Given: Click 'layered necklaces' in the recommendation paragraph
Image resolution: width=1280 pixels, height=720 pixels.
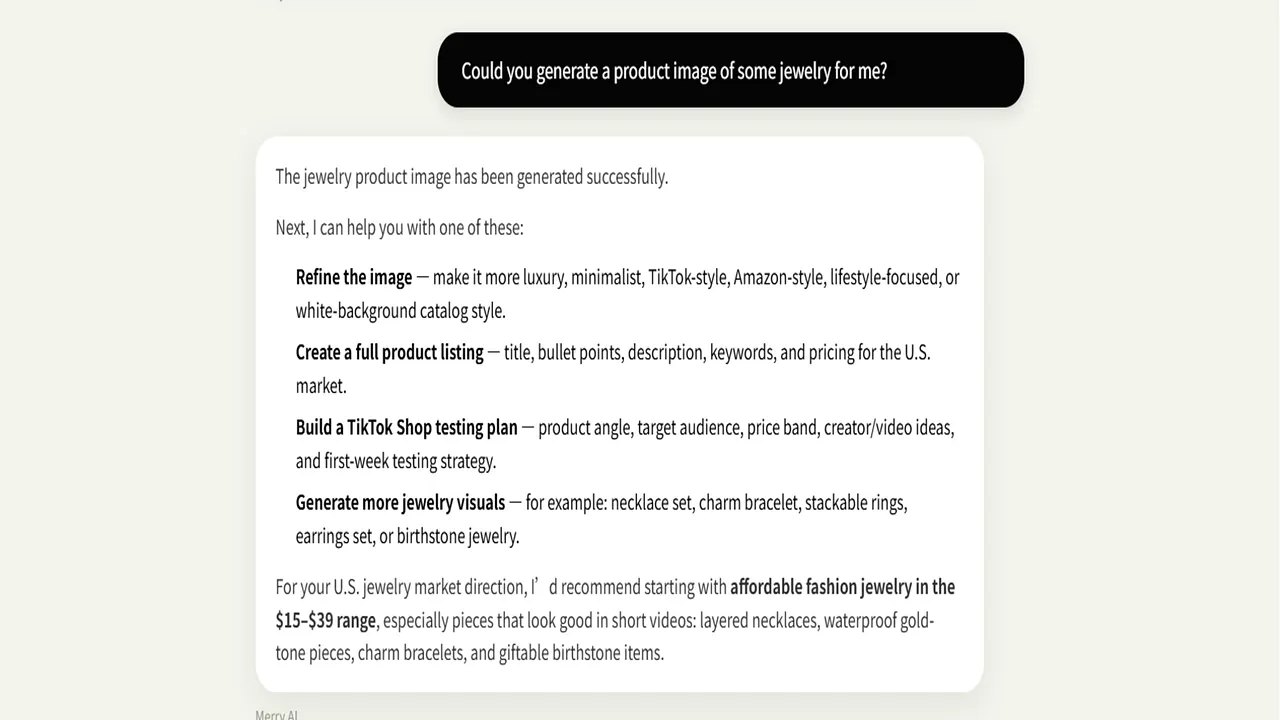Looking at the screenshot, I should 759,620.
